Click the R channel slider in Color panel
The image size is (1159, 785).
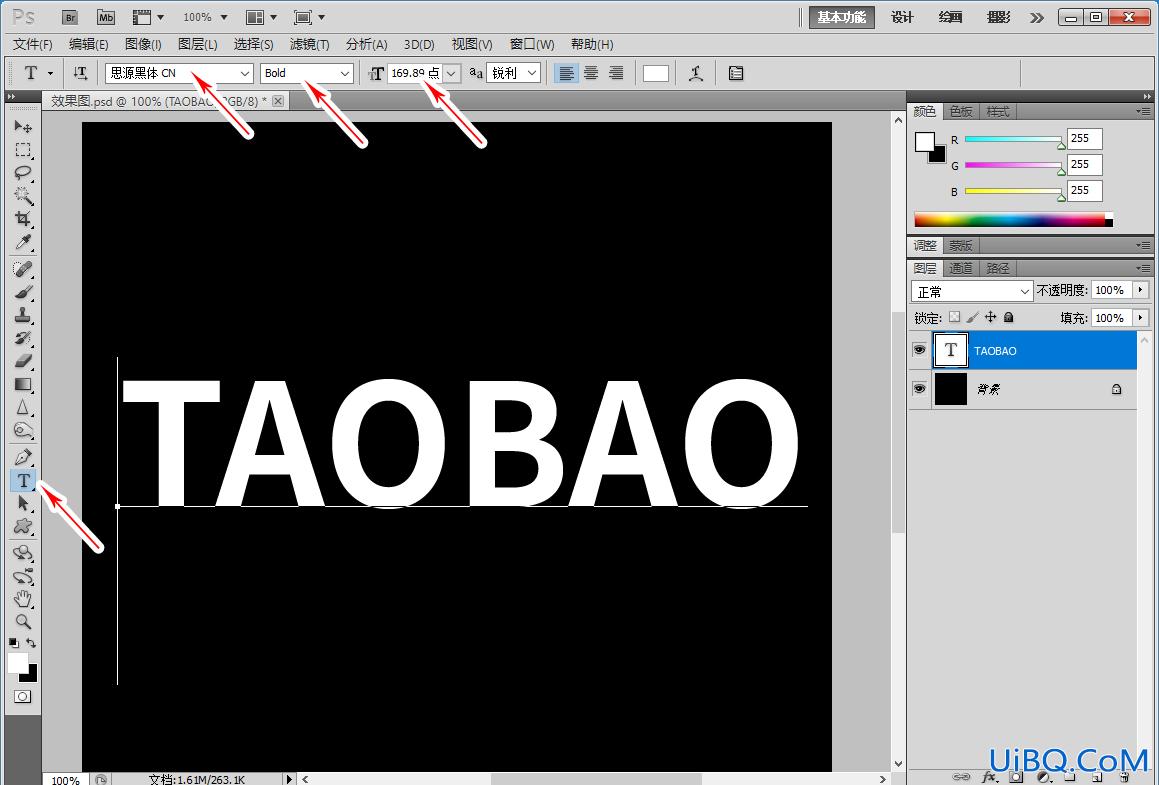tap(1013, 139)
